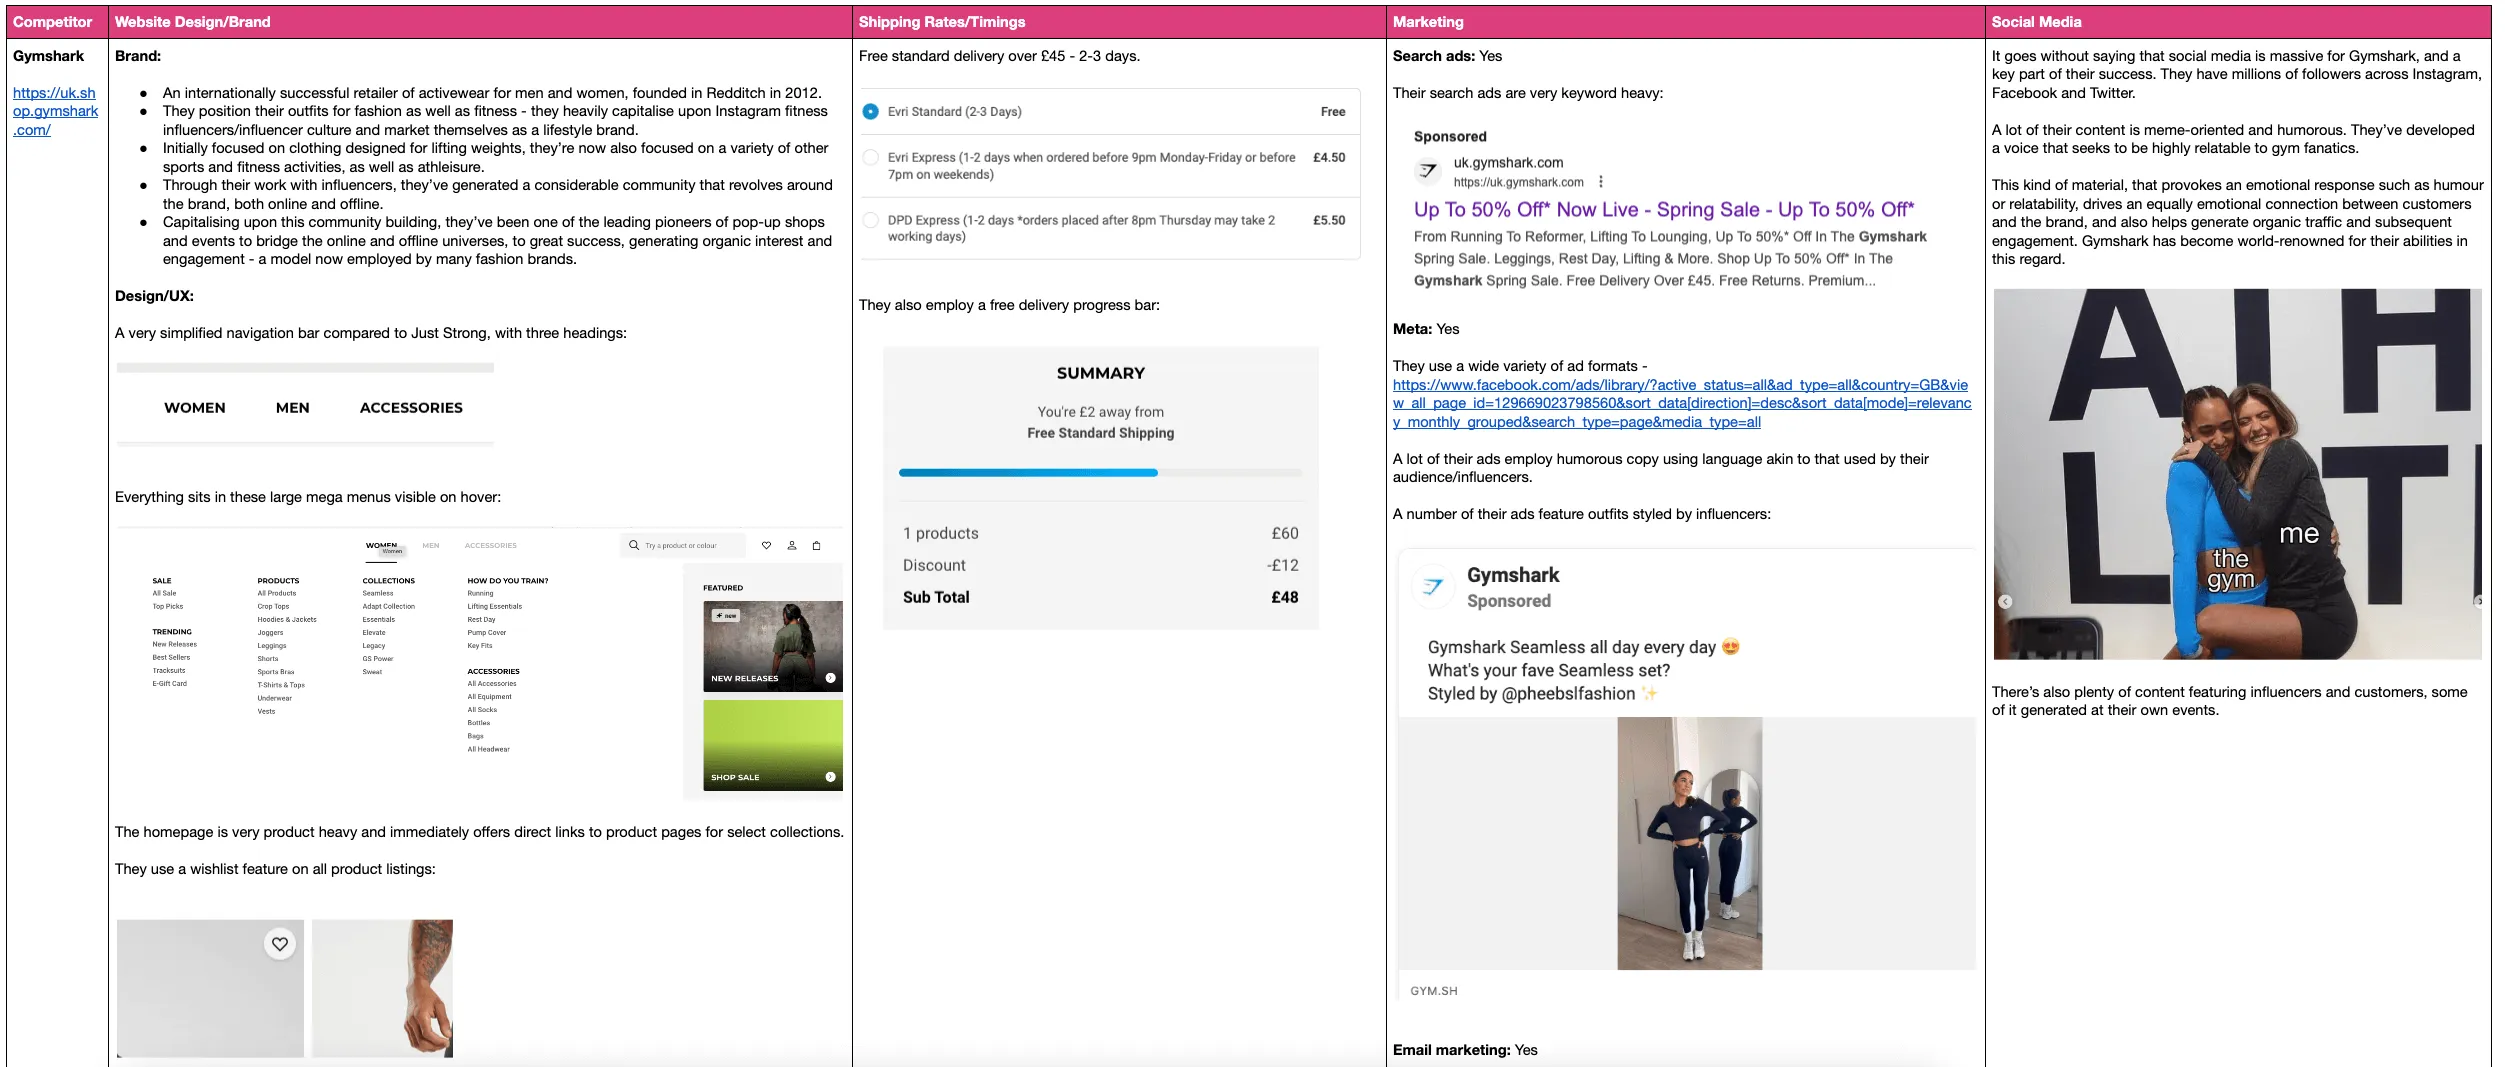
Task: Click the 'me / the gym' social media image
Action: tap(2237, 474)
